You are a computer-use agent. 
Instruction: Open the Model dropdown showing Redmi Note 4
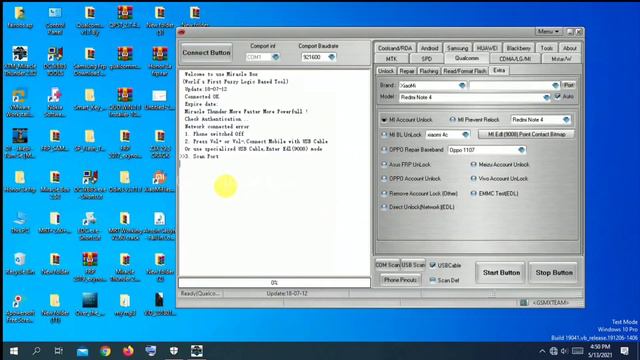coord(547,98)
